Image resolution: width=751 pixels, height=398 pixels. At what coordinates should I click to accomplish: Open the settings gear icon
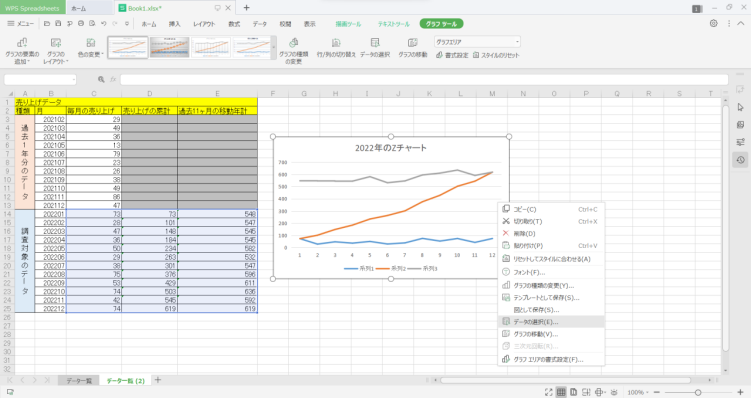point(714,23)
